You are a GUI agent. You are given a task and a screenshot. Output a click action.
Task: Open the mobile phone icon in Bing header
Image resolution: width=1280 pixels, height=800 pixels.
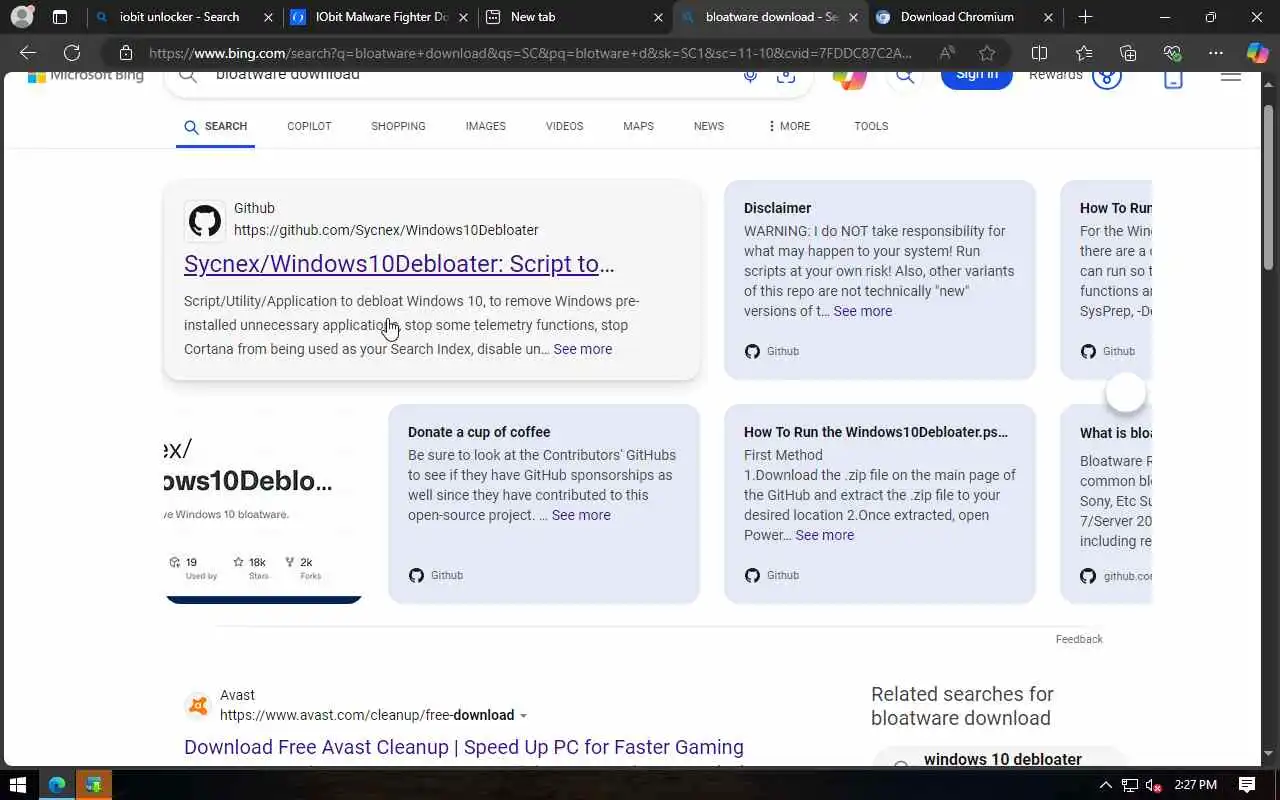pos(1173,79)
